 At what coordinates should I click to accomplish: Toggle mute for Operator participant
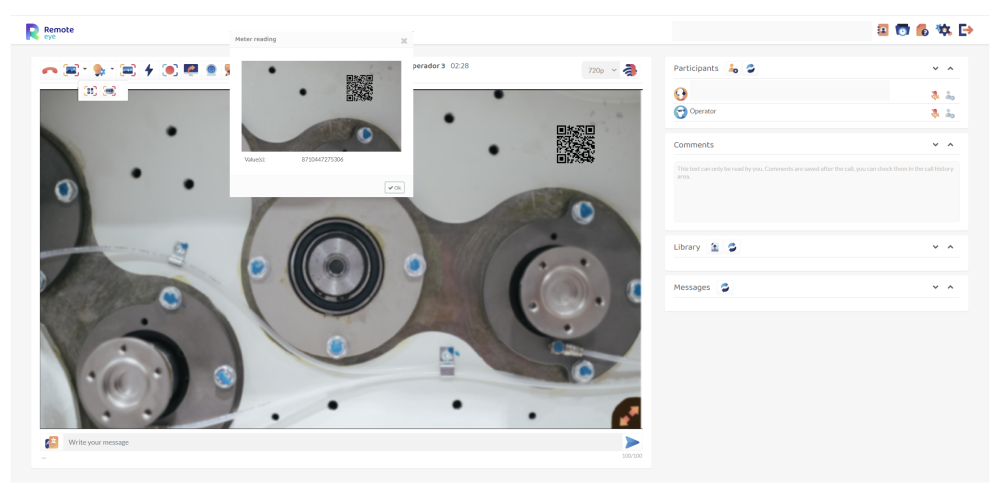point(935,114)
